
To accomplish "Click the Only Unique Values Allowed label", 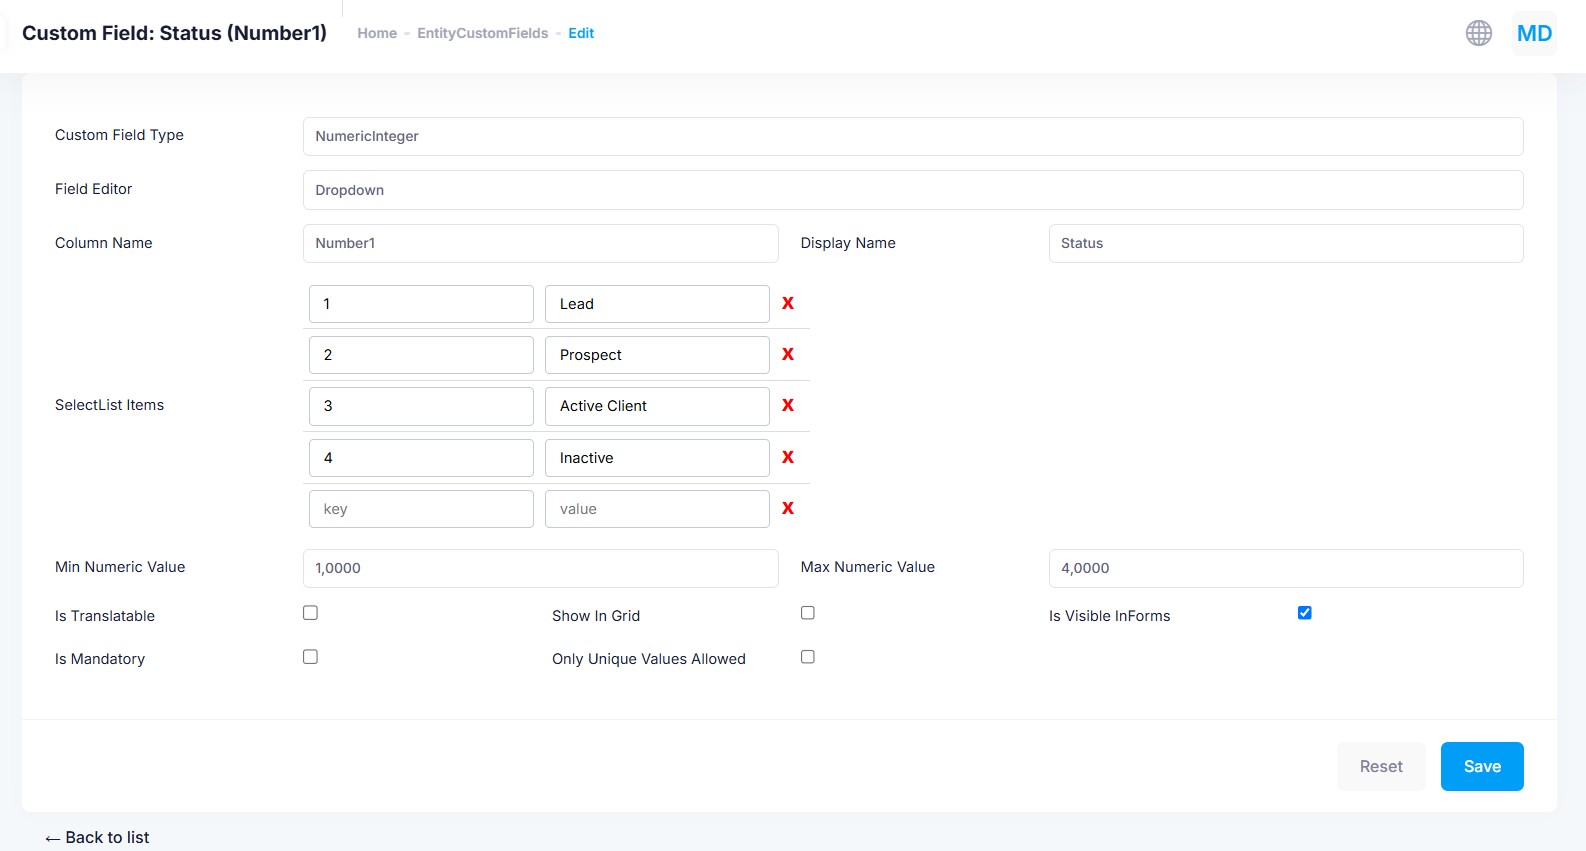I will tap(649, 659).
